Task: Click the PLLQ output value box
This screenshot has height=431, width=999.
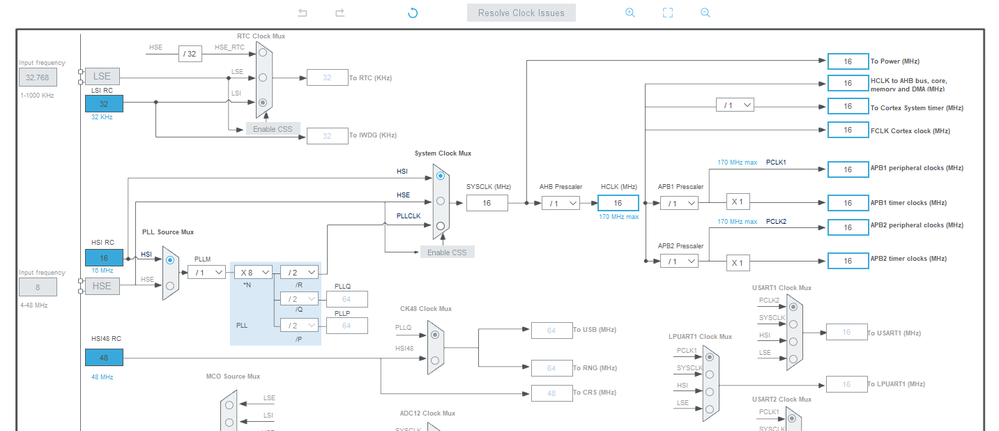Action: (347, 300)
